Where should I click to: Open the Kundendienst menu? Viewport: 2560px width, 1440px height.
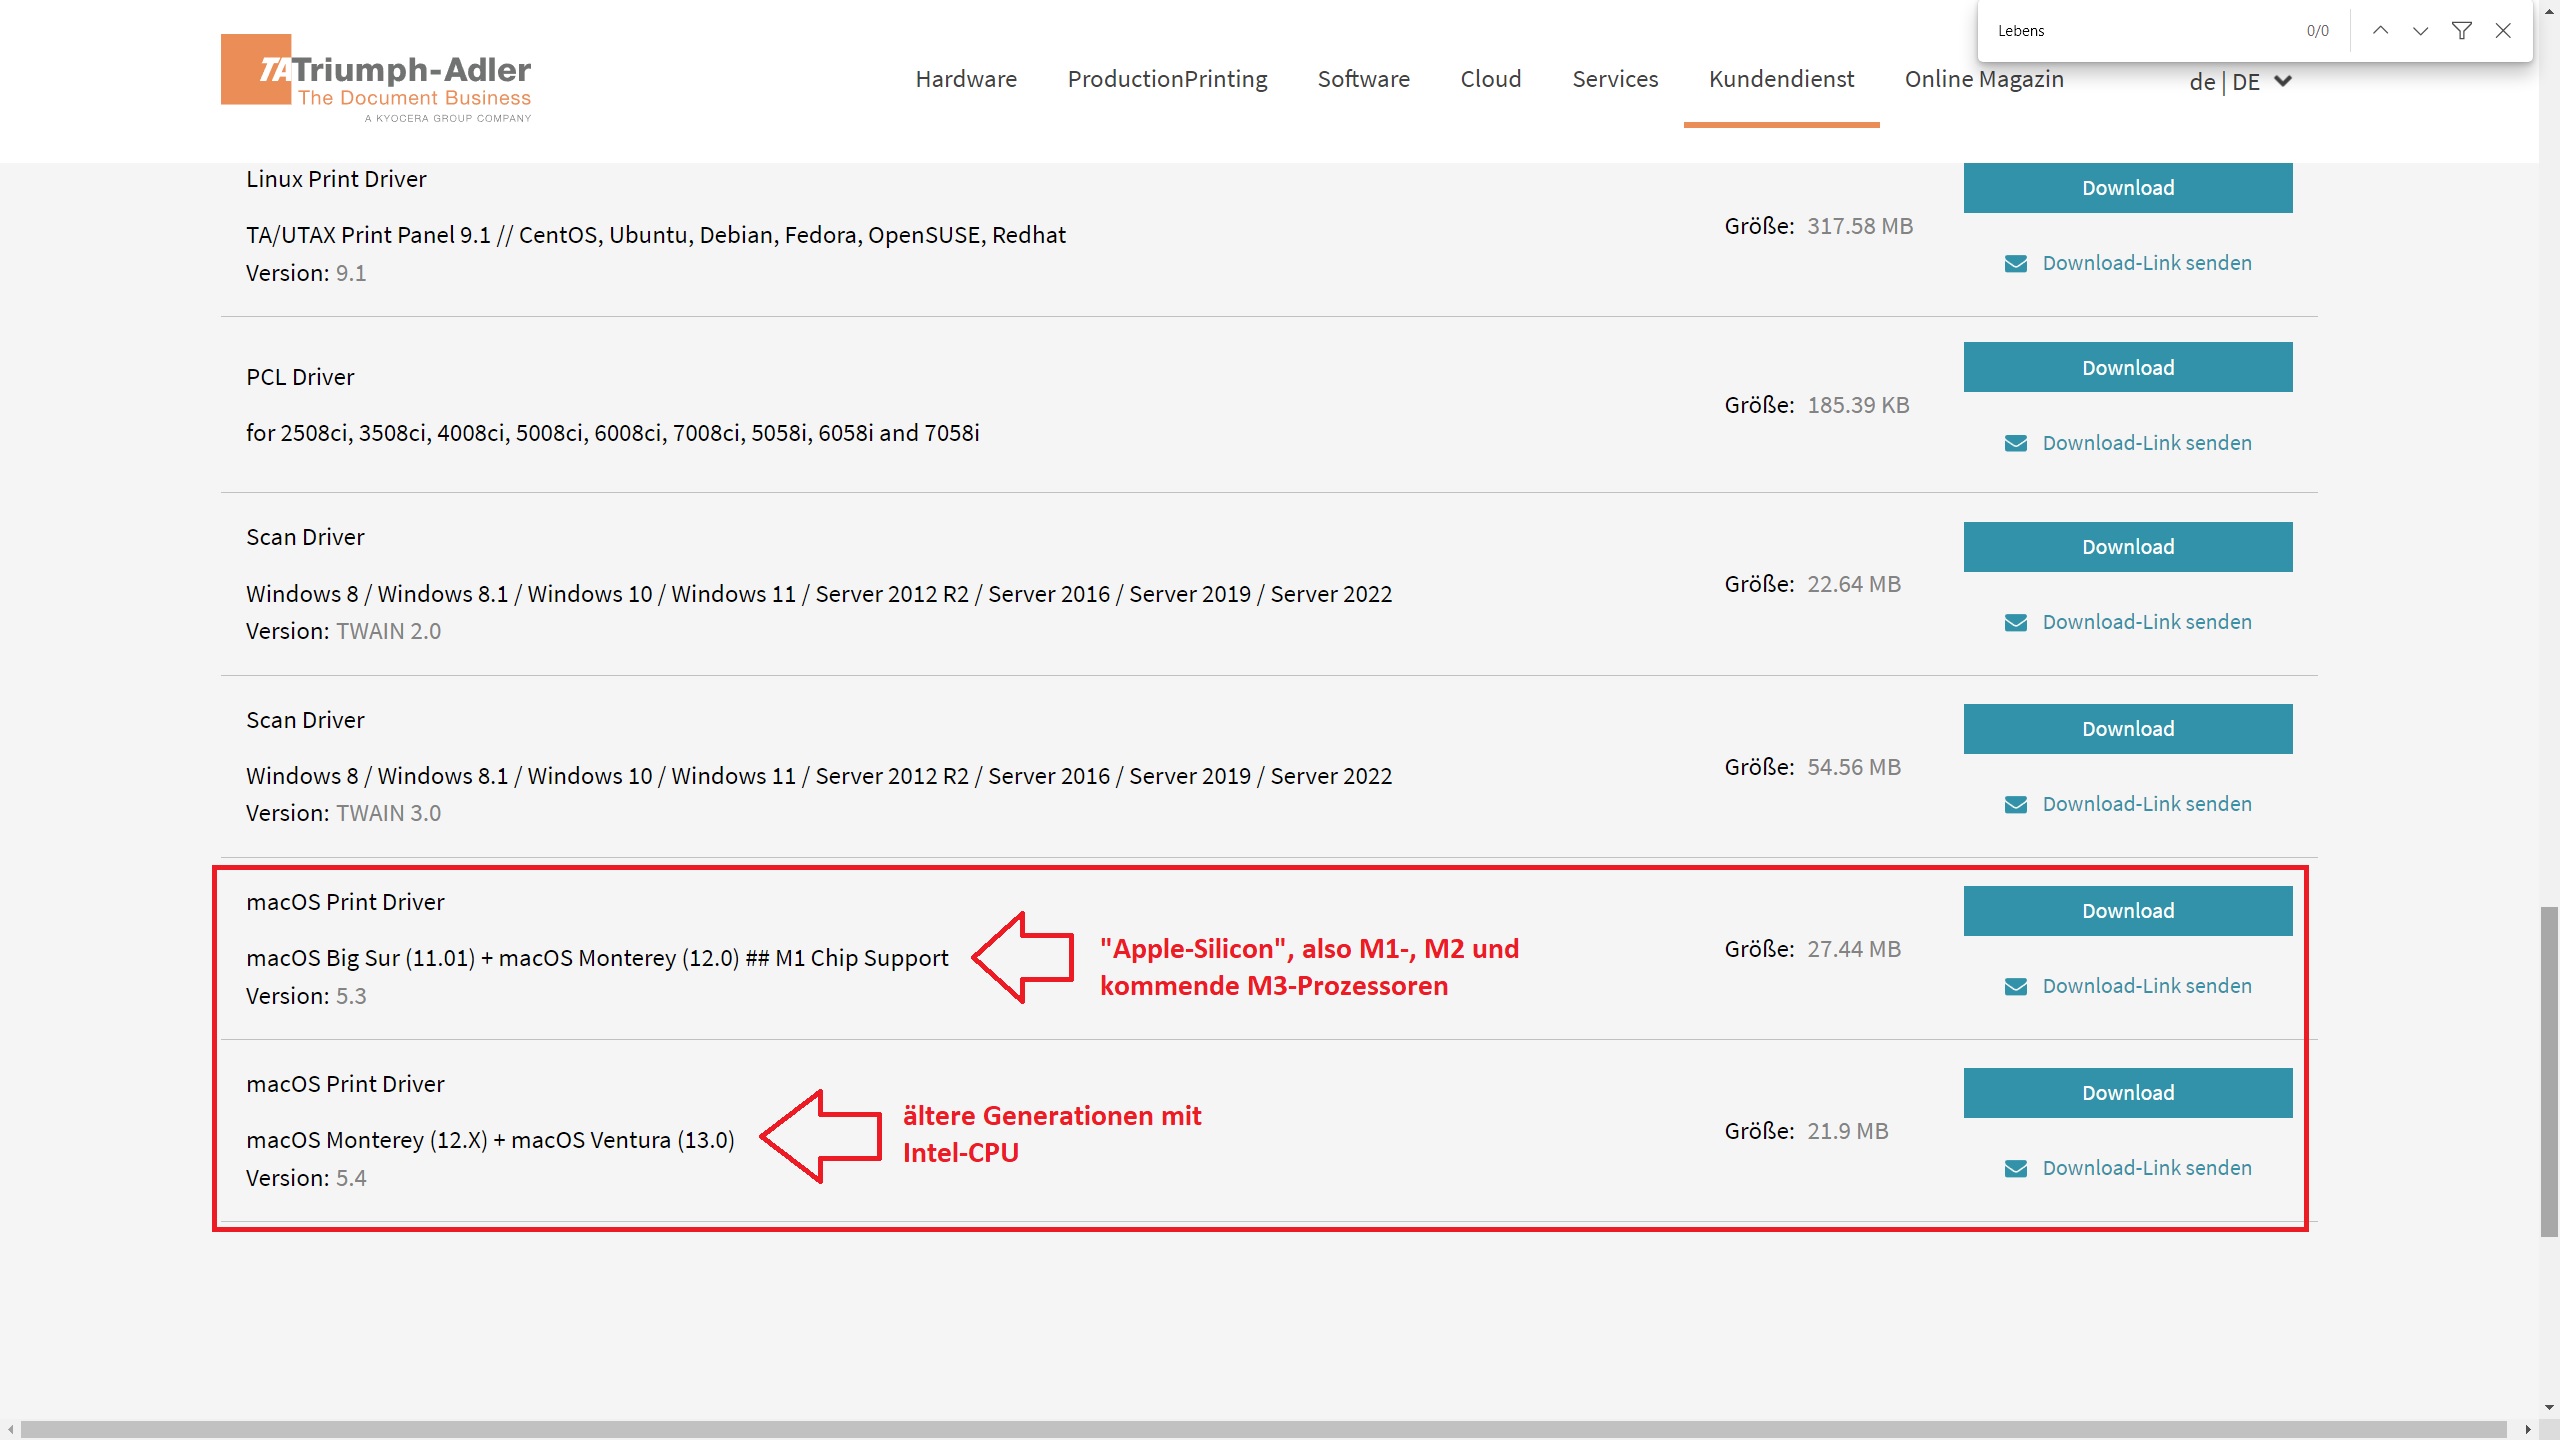(1781, 79)
